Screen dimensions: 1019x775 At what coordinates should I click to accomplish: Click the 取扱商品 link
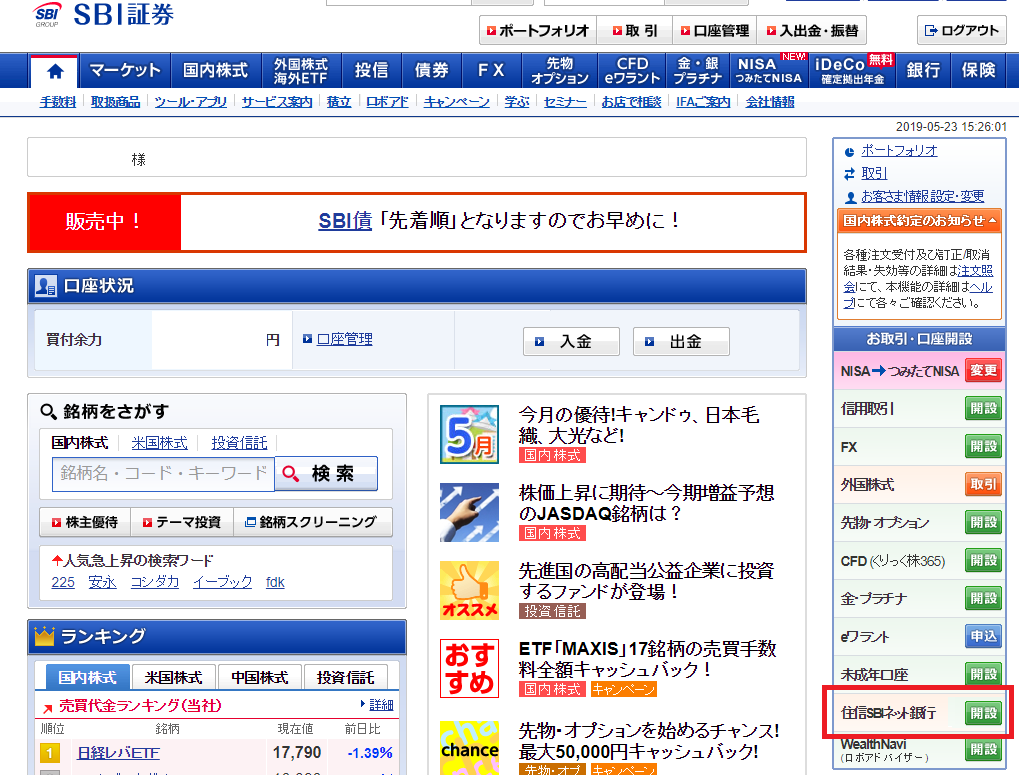tap(115, 102)
